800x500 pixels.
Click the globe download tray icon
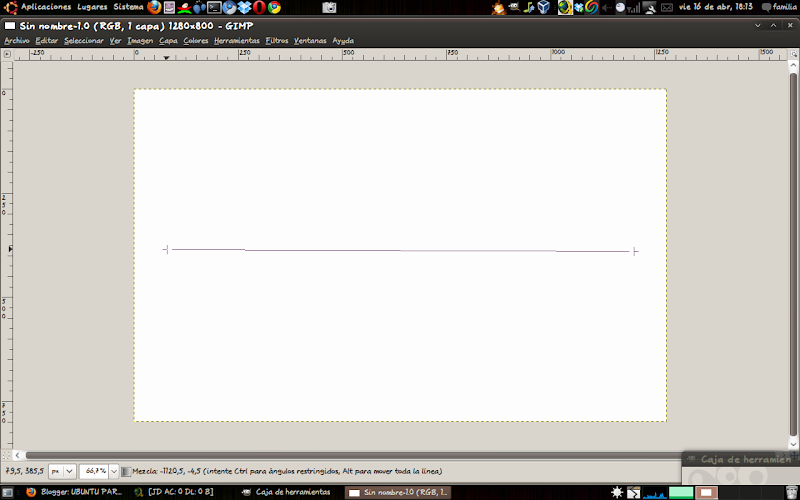[x=565, y=7]
